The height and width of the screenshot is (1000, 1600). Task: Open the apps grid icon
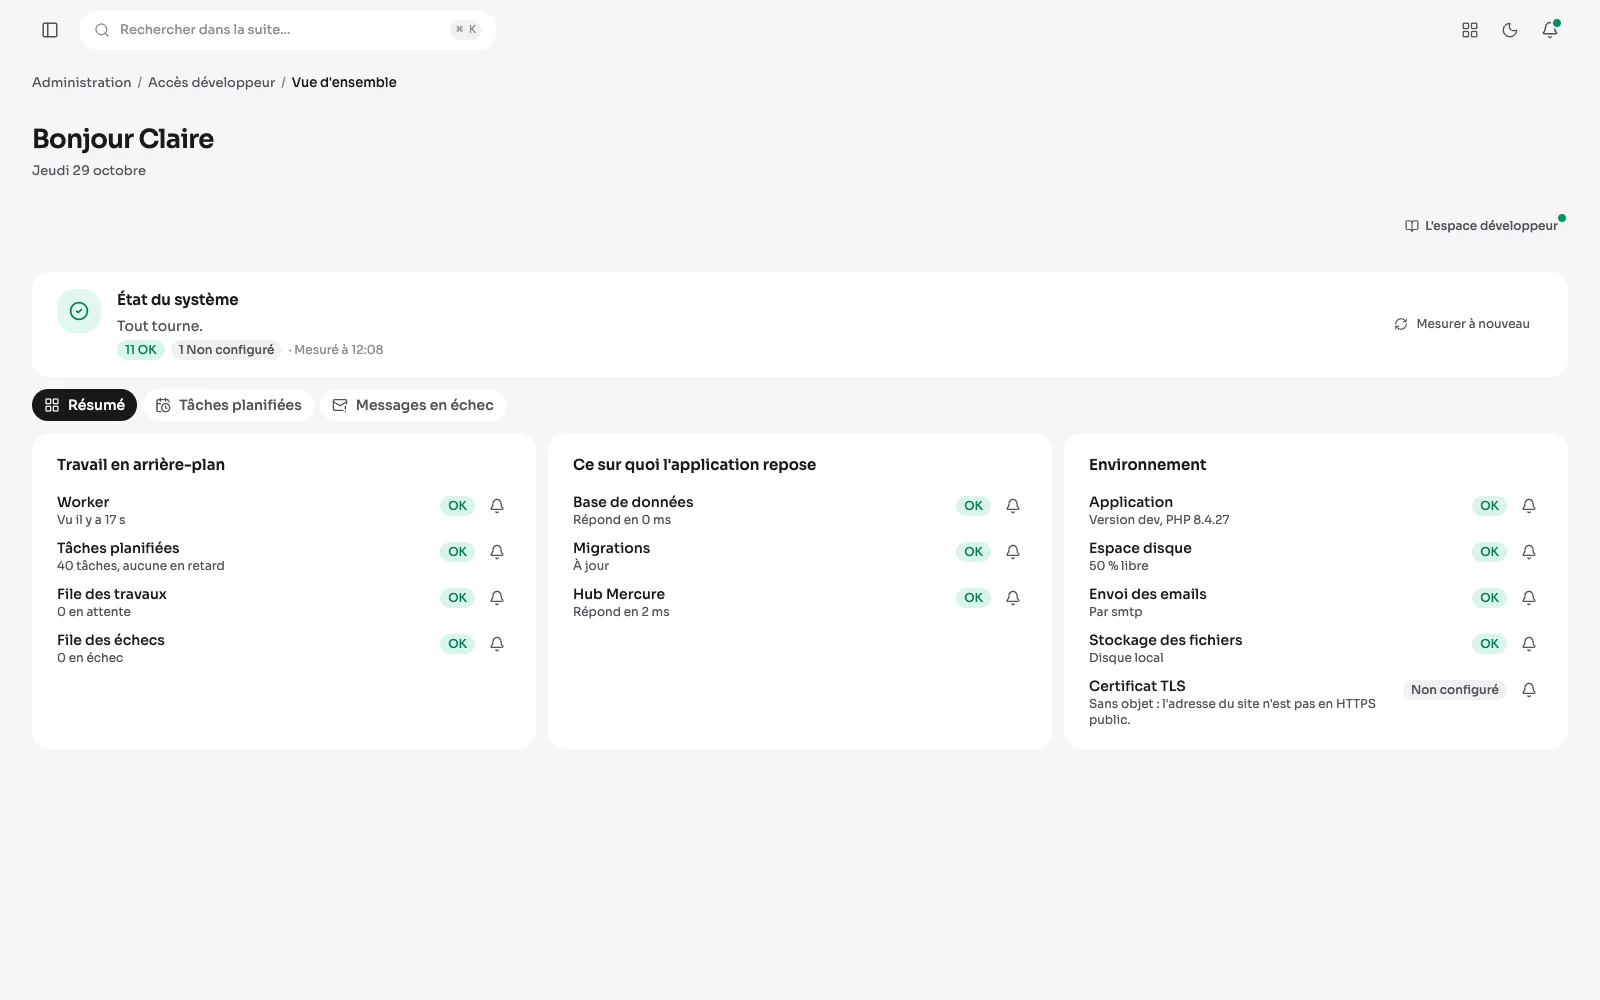pyautogui.click(x=1470, y=30)
